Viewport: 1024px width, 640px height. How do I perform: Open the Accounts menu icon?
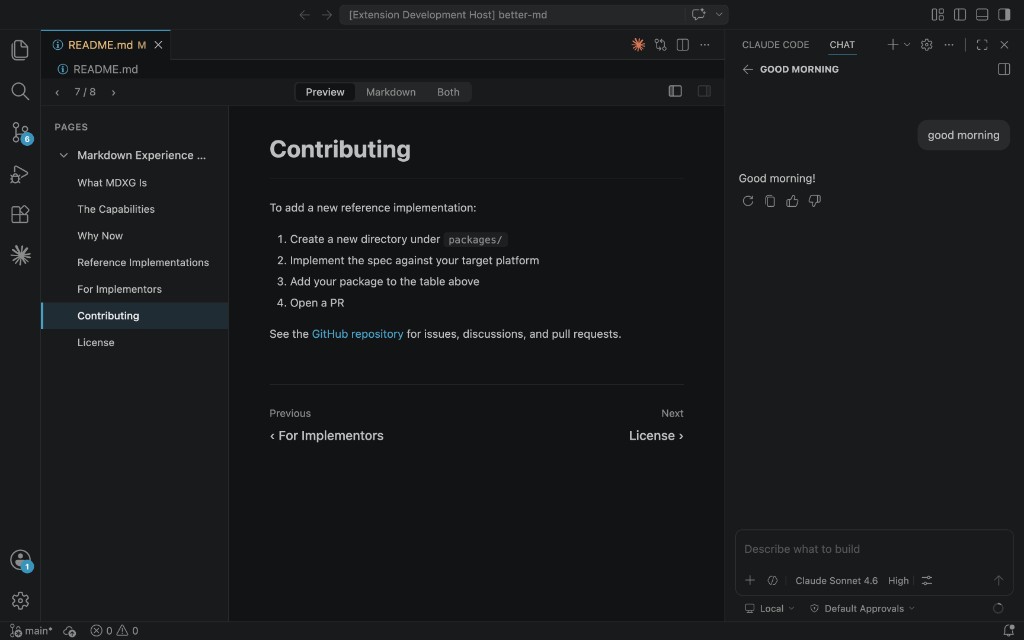click(x=20, y=560)
